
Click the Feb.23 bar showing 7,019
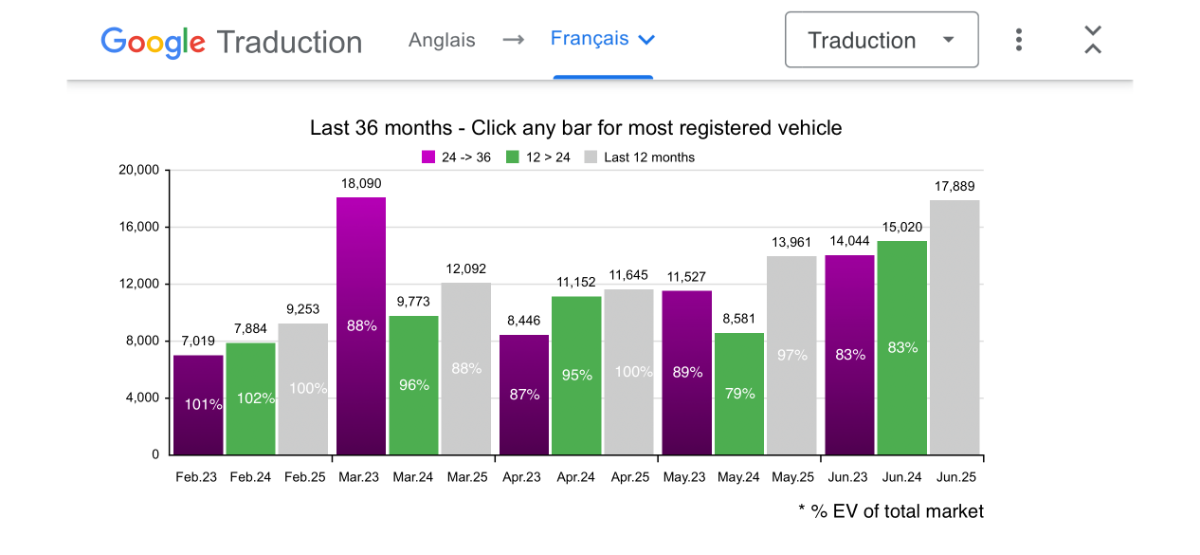coord(198,405)
